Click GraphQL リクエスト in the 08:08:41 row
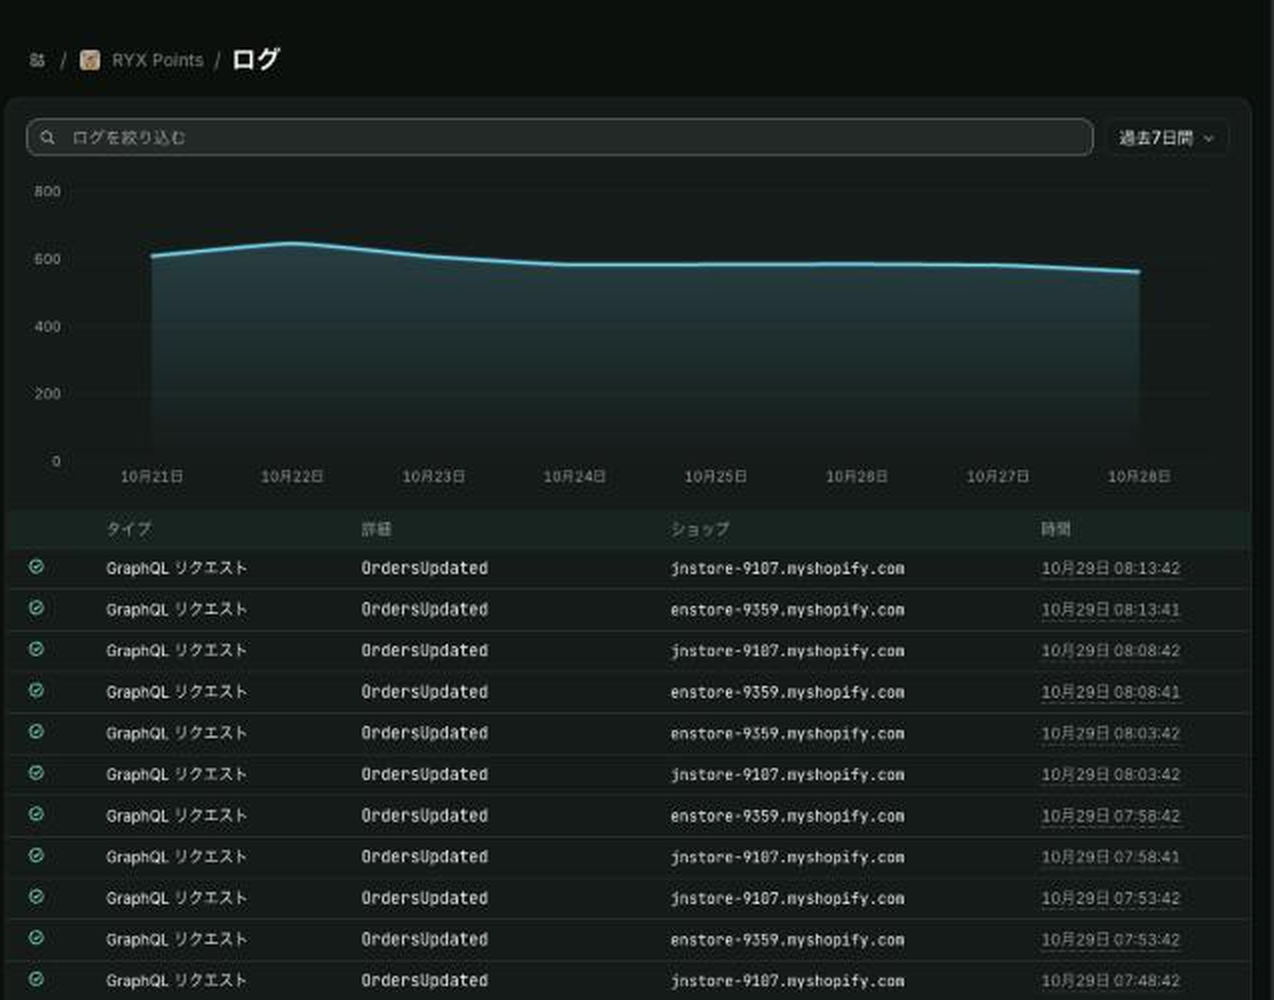 click(176, 692)
